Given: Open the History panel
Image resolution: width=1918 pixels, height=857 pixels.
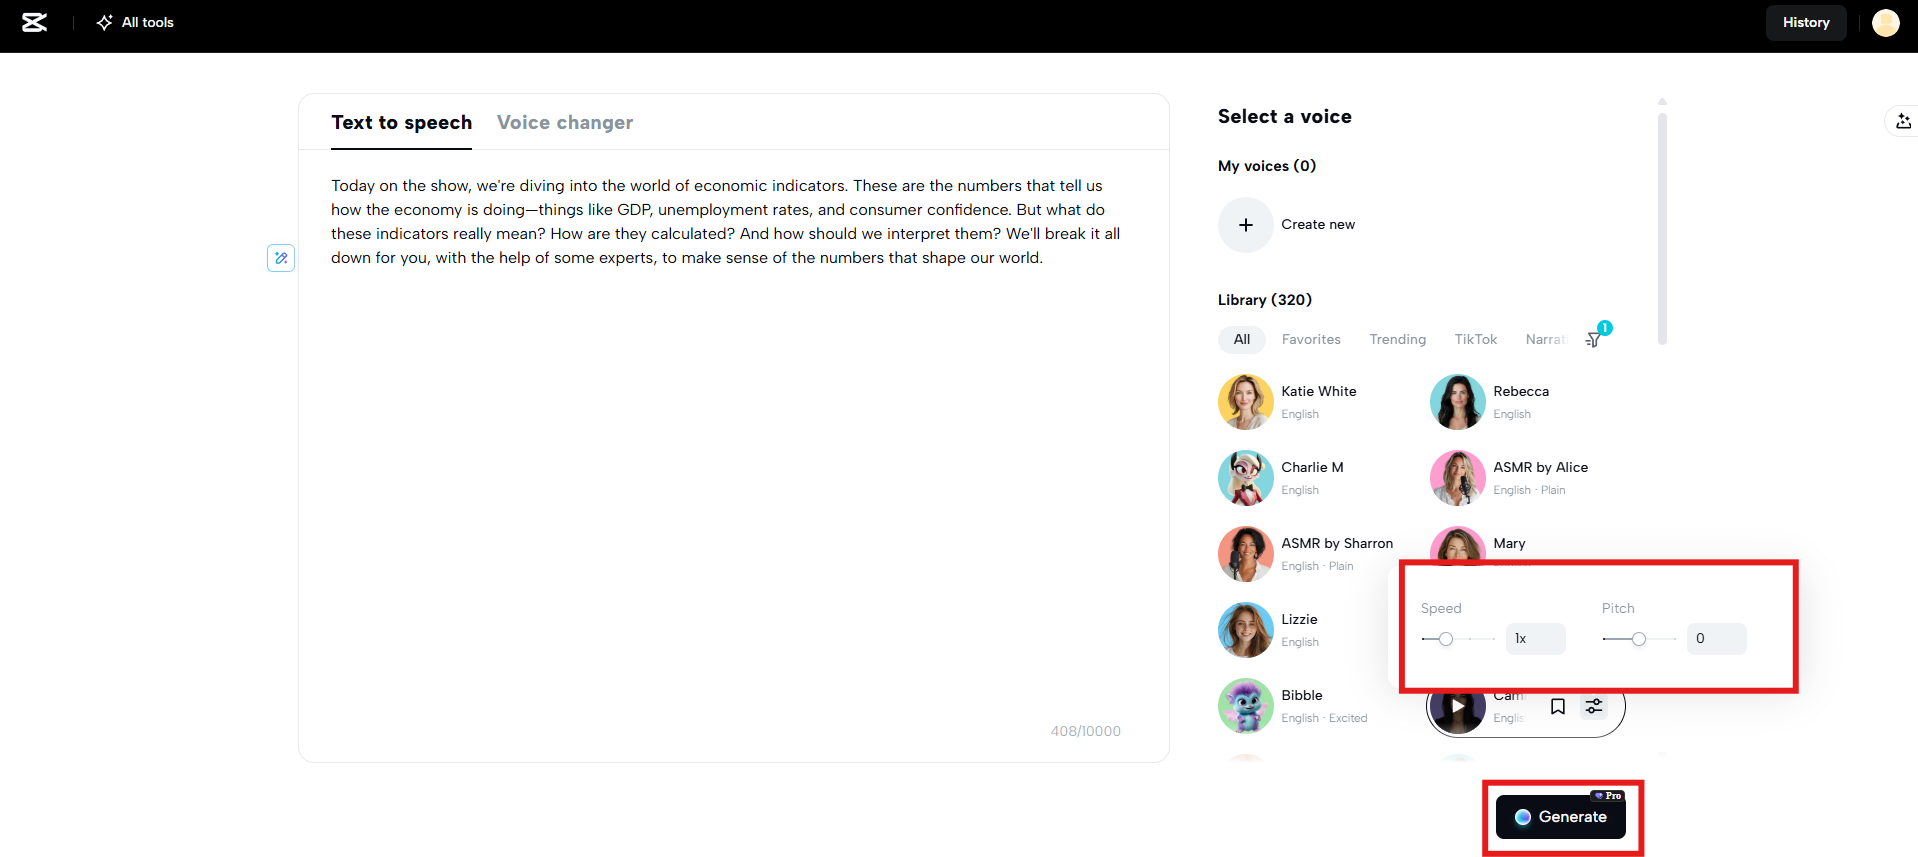Looking at the screenshot, I should 1805,23.
